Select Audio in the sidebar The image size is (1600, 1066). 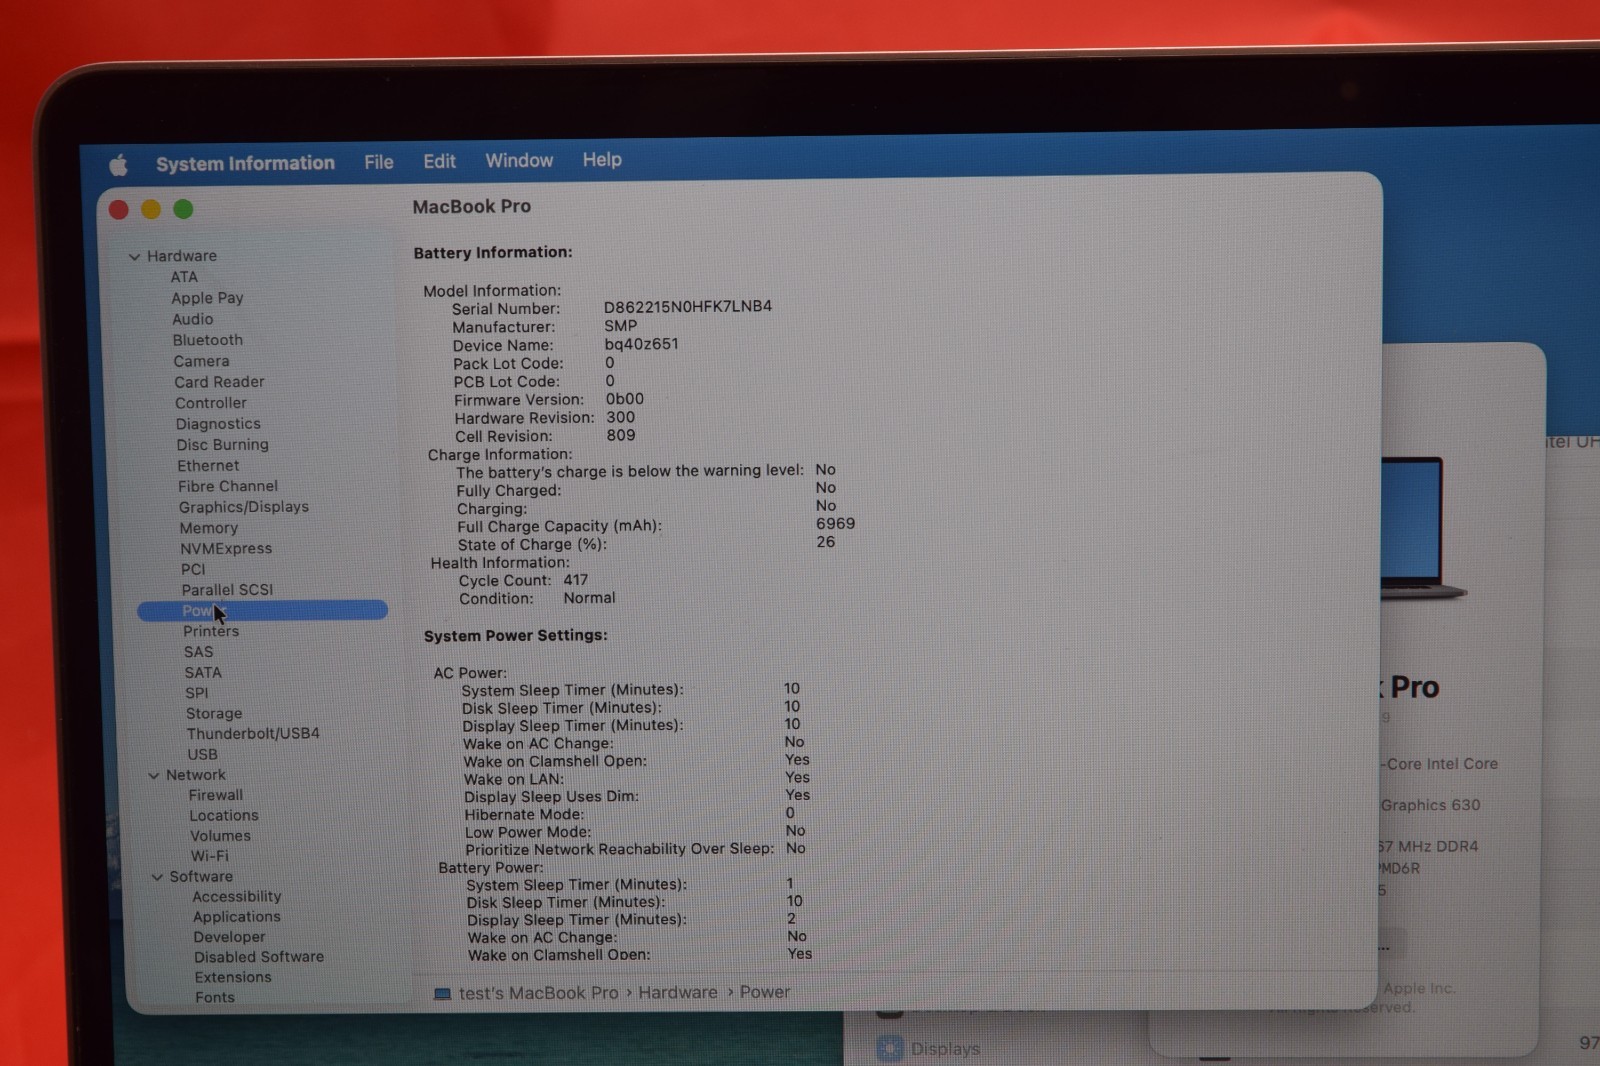pyautogui.click(x=192, y=319)
